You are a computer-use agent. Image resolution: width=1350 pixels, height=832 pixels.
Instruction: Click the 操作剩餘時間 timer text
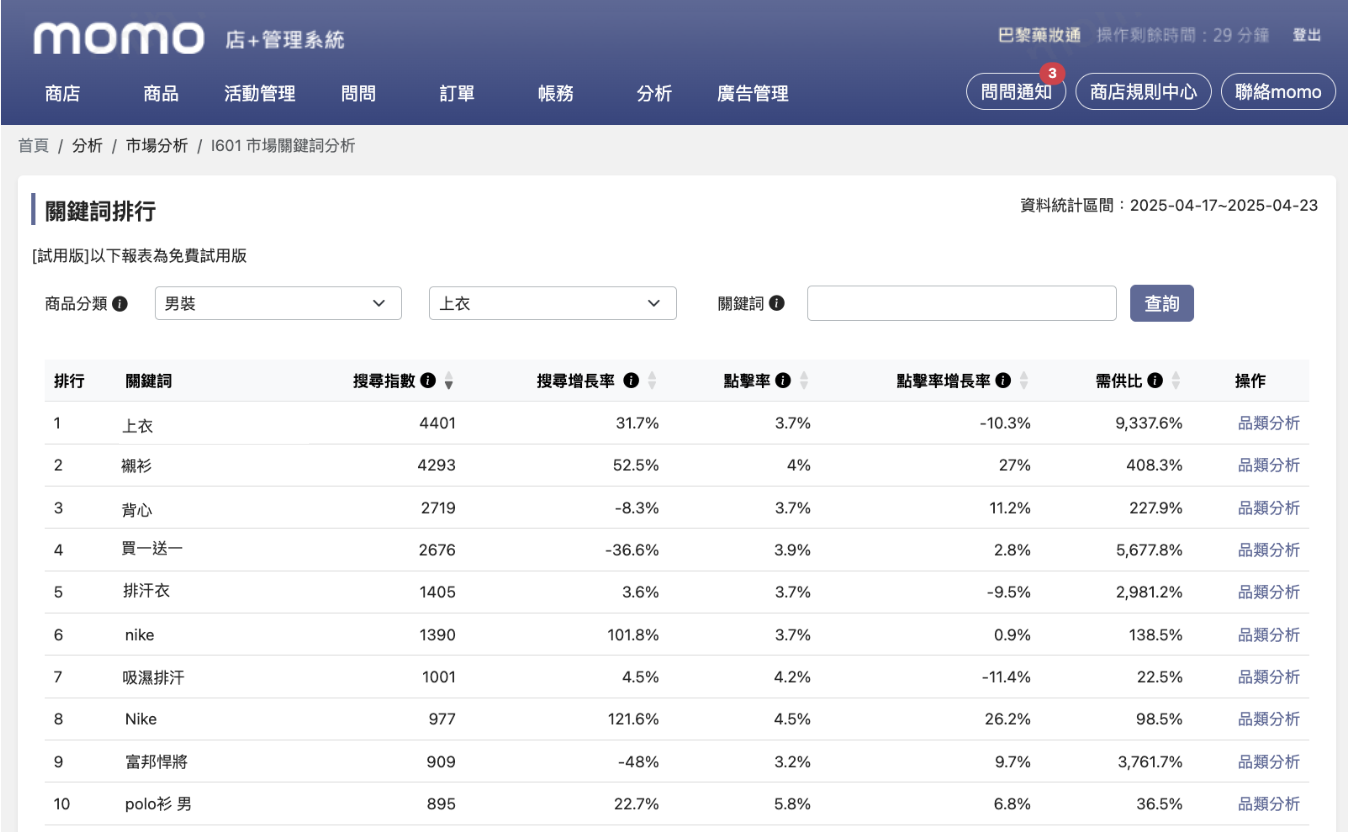(1183, 35)
